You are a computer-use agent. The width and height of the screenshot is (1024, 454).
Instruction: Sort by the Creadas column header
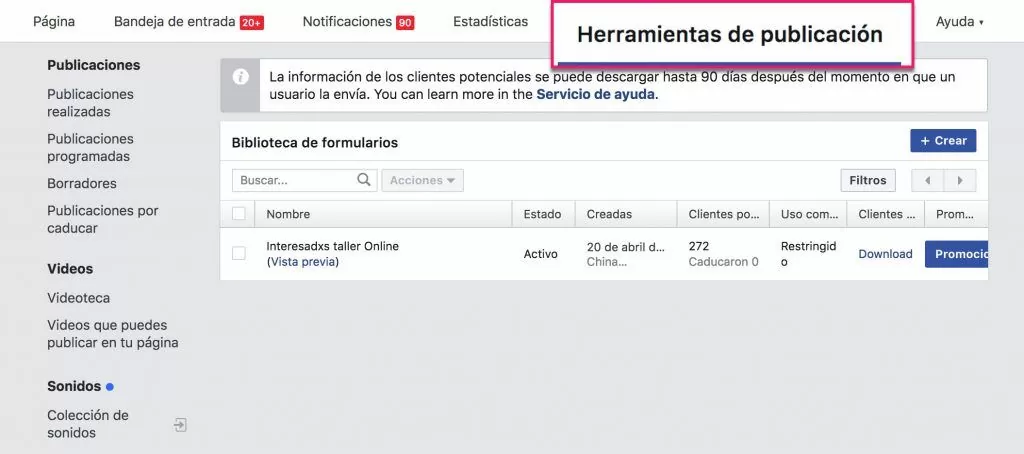tap(626, 214)
